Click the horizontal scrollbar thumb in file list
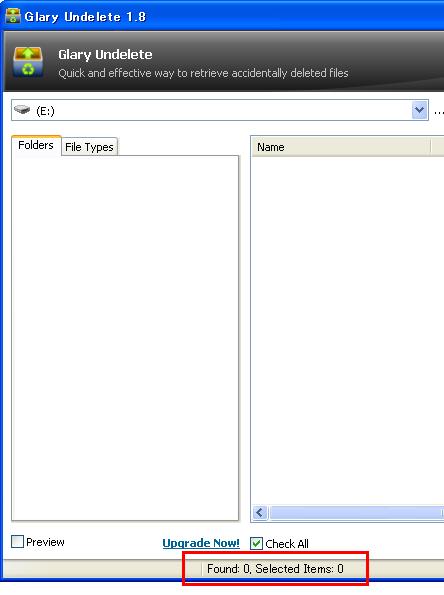Viewport: 444px width, 595px height. [356, 513]
